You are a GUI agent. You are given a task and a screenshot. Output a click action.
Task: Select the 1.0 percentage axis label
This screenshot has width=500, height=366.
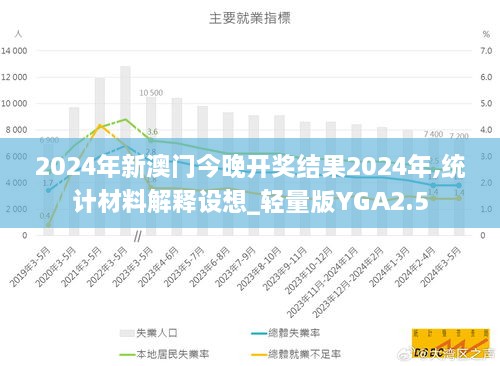click(486, 209)
